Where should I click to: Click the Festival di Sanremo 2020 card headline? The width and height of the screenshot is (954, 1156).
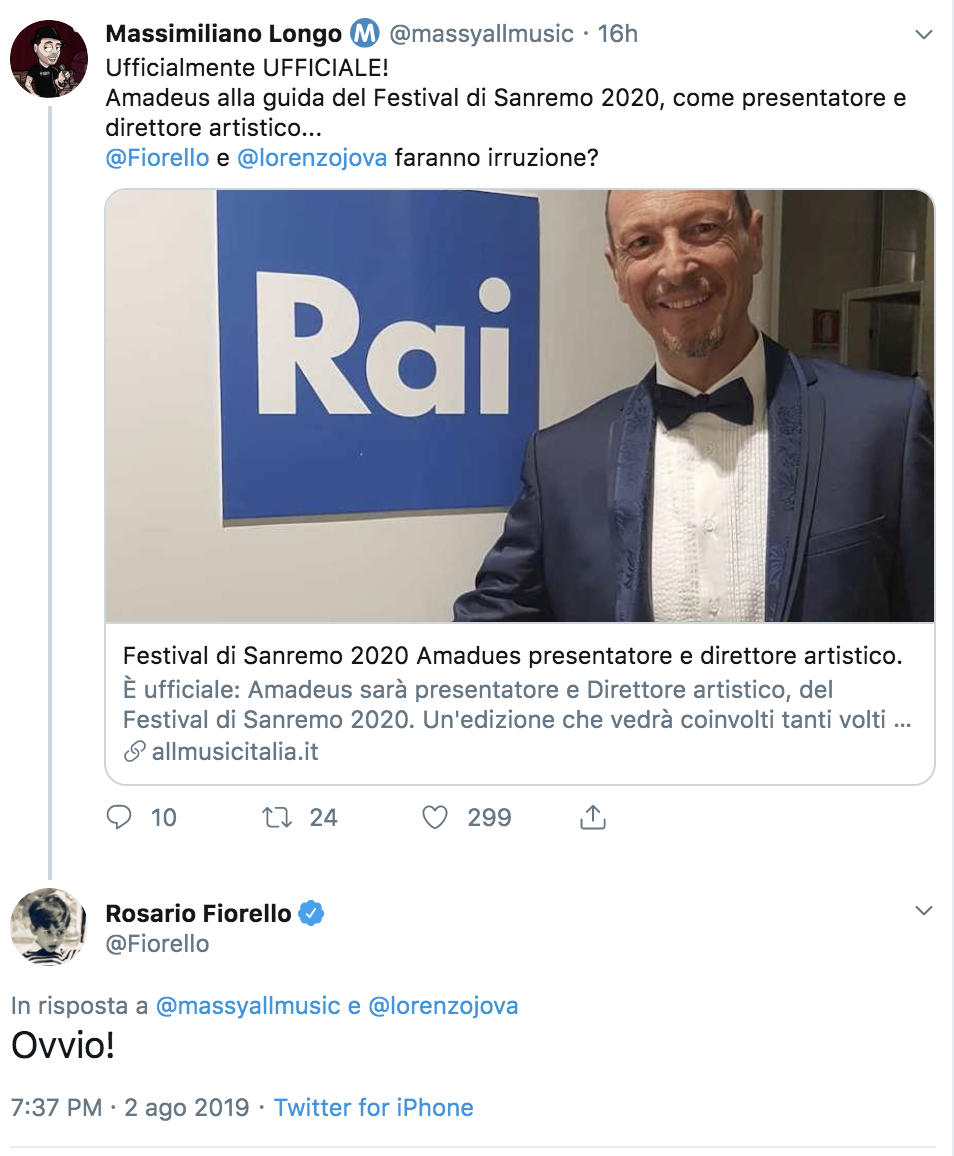point(512,657)
